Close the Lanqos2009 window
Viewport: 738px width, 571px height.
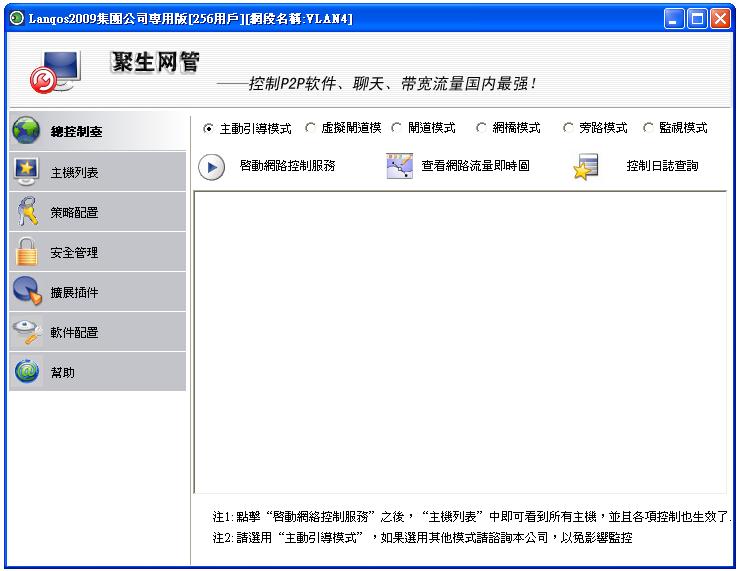coord(720,19)
